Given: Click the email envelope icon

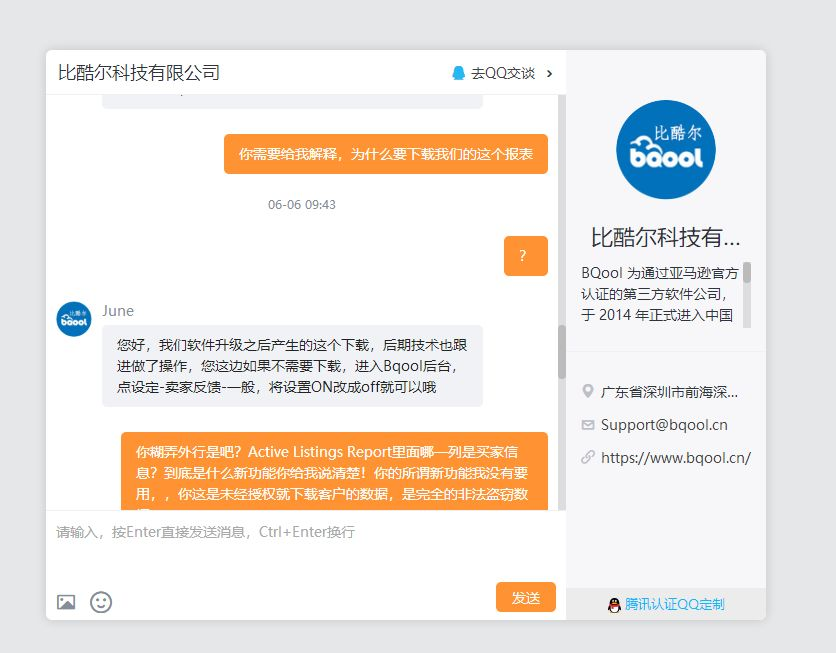Looking at the screenshot, I should pyautogui.click(x=587, y=425).
